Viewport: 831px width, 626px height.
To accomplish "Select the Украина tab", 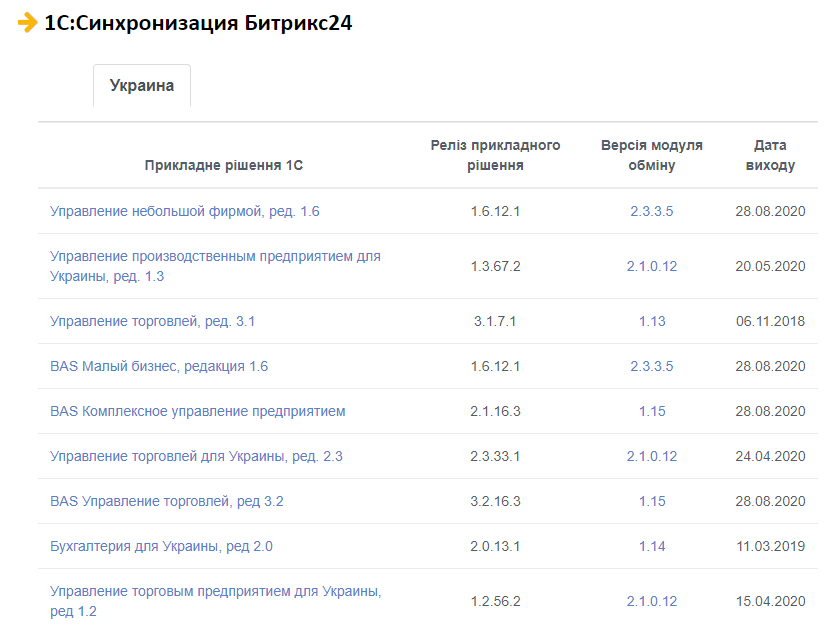I will point(142,85).
